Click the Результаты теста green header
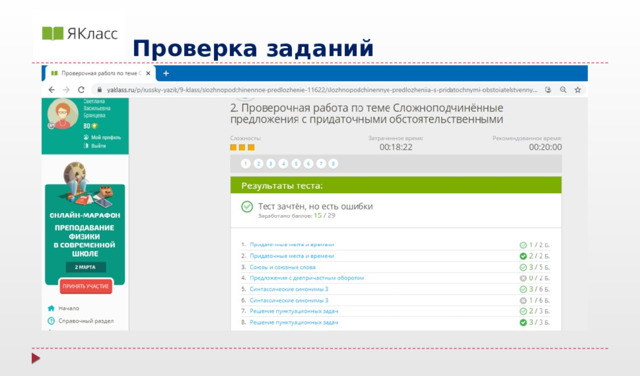The width and height of the screenshot is (640, 376). [396, 186]
